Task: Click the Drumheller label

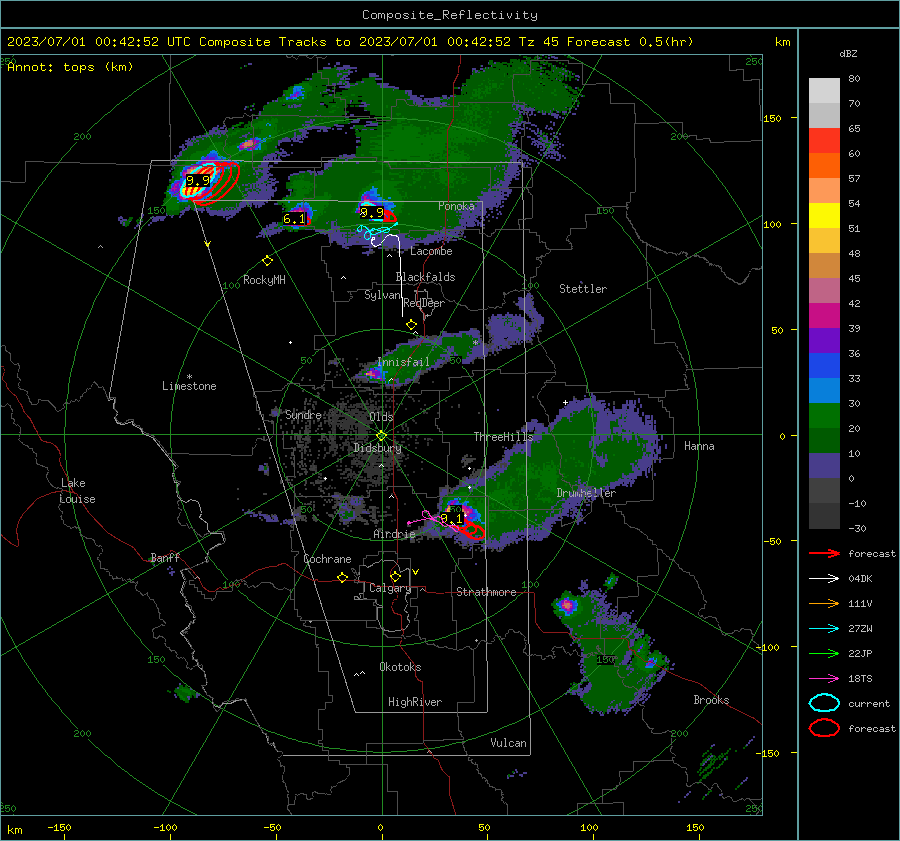Action: tap(586, 493)
